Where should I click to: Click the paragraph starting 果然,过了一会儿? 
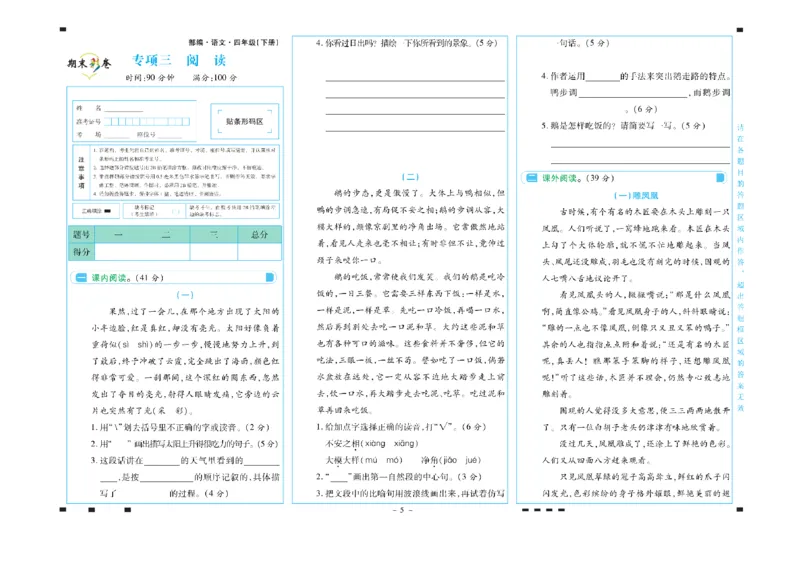185,361
